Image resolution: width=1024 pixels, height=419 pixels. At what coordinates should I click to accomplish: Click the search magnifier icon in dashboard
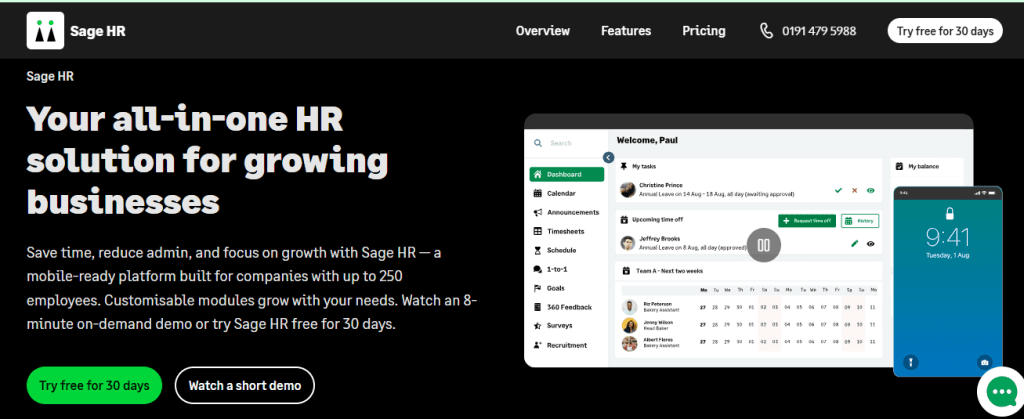point(538,143)
